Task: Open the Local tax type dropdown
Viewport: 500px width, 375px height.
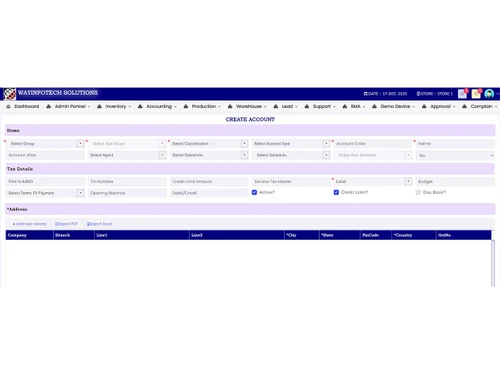Action: [x=373, y=181]
